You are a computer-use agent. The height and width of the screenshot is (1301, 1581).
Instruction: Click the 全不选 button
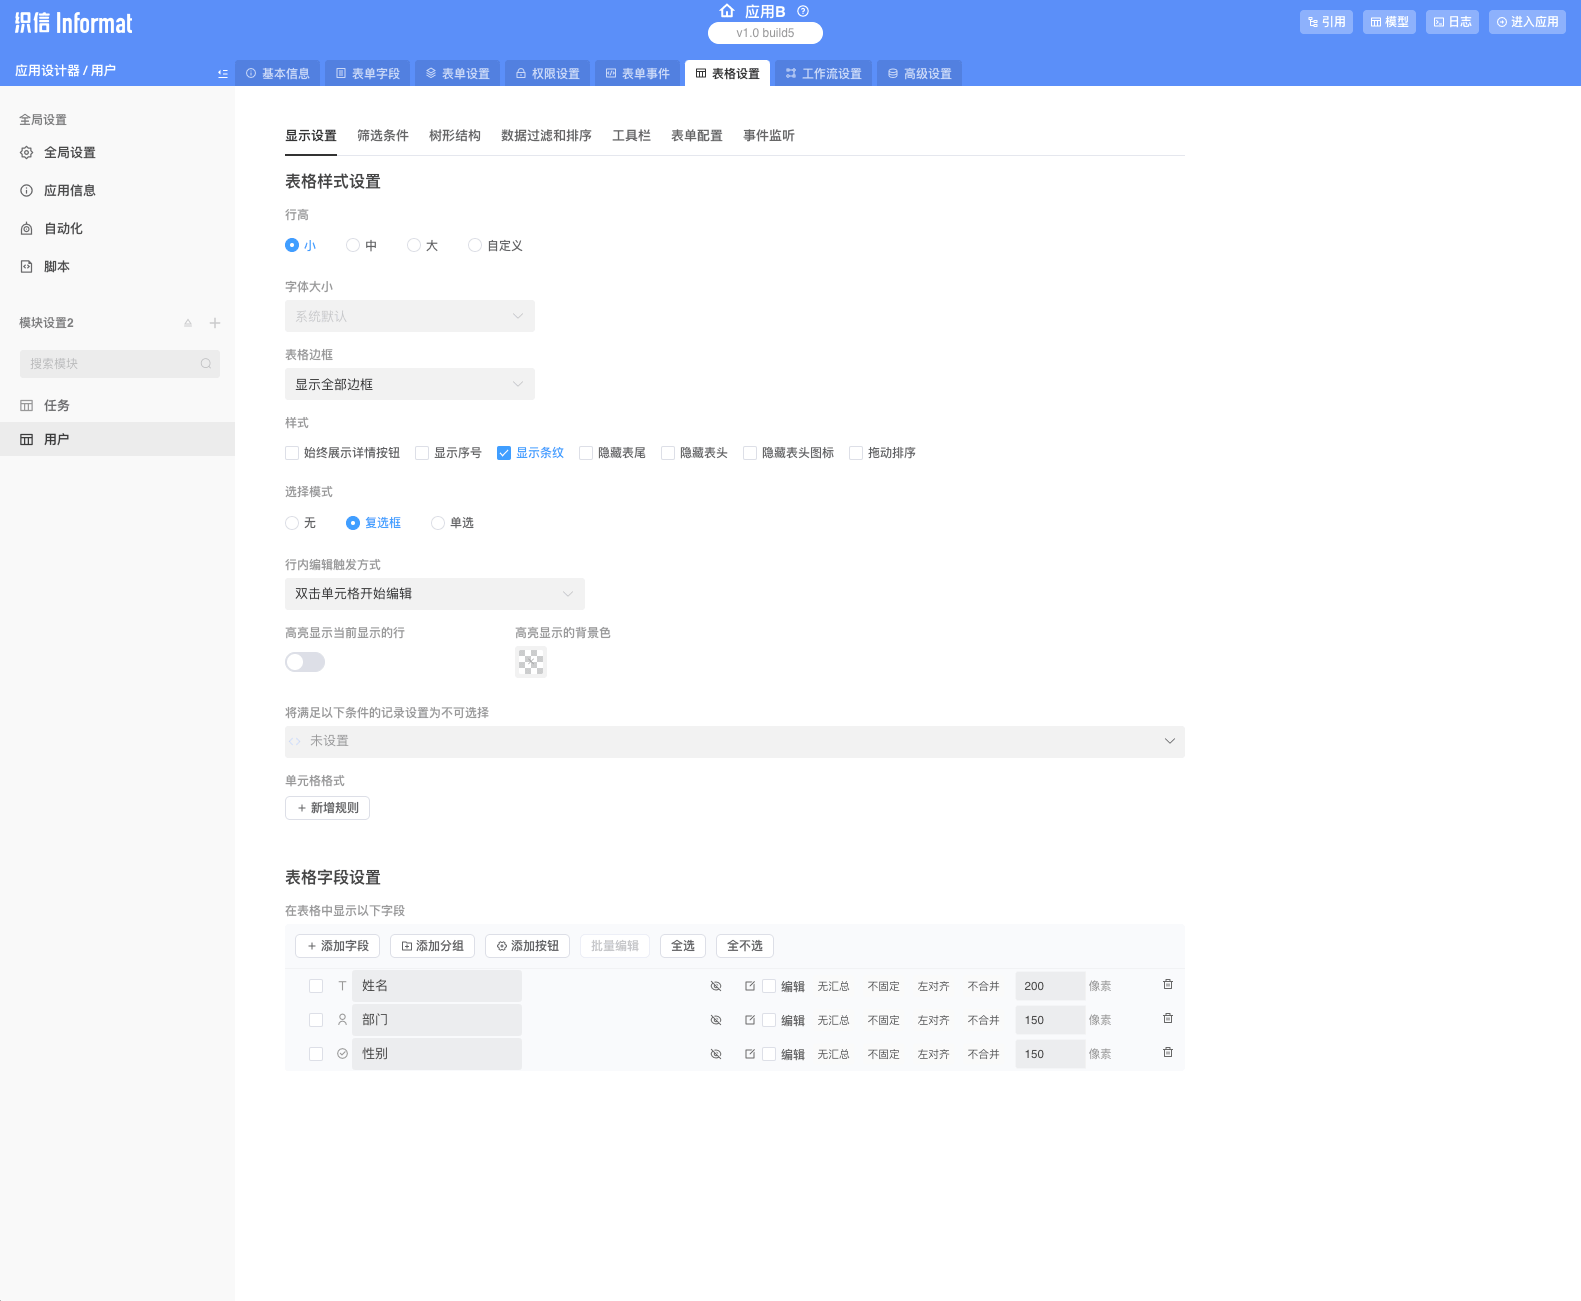pyautogui.click(x=745, y=946)
